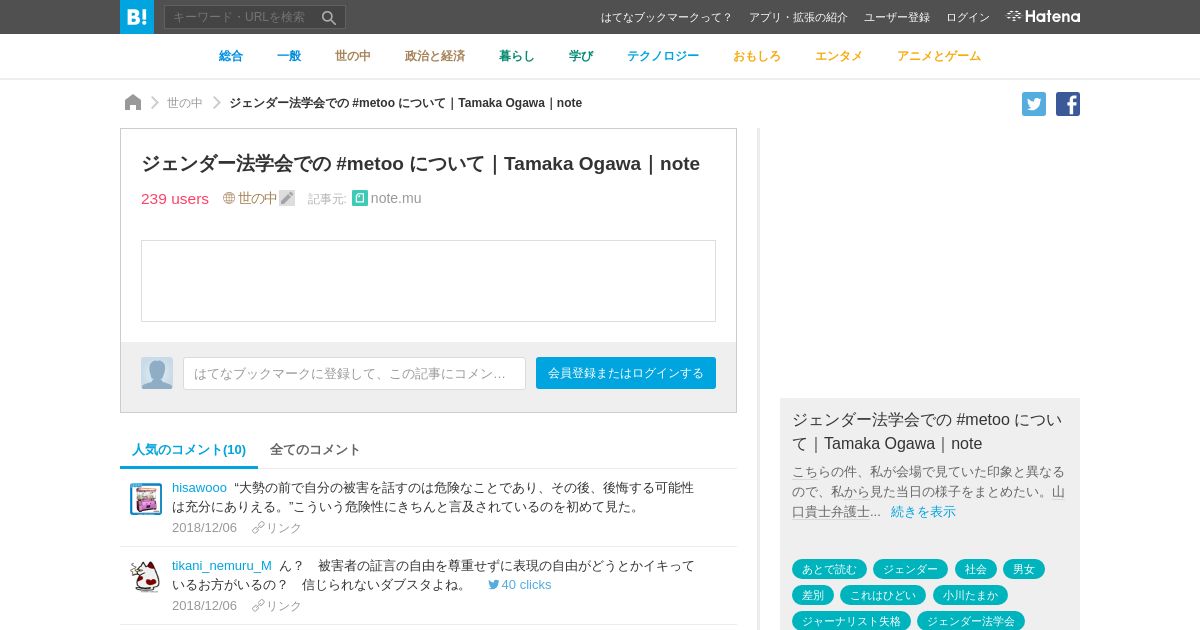1200x630 pixels.
Task: Click 世の中 breadcrumb link
Action: coord(185,103)
